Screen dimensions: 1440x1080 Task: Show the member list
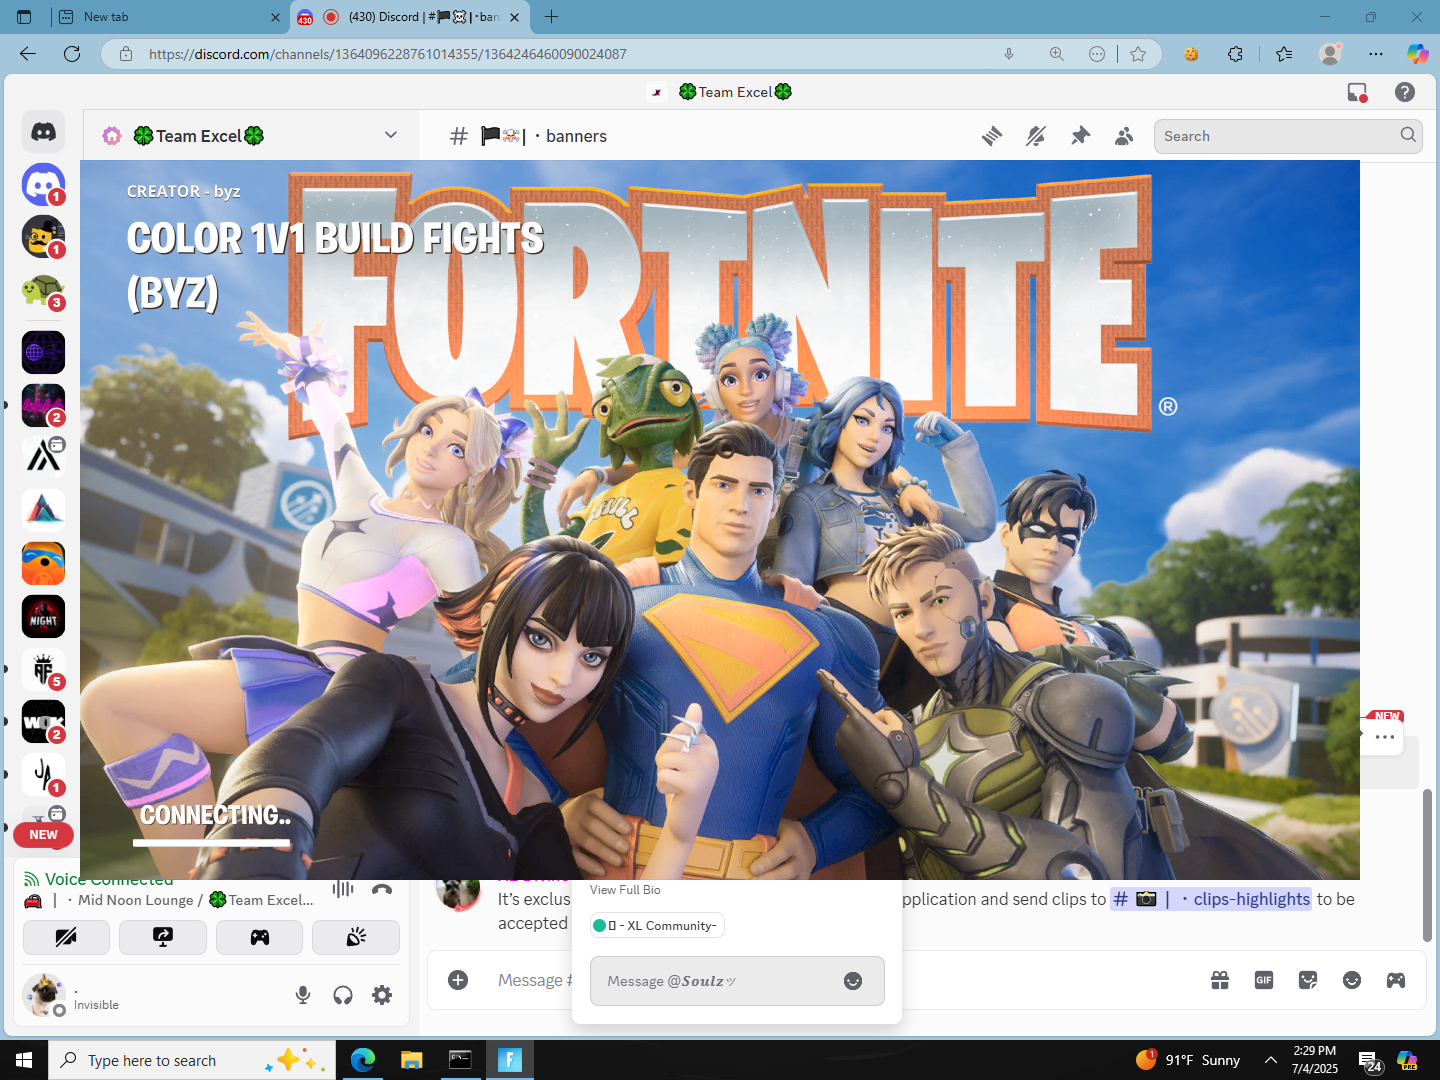tap(1124, 136)
